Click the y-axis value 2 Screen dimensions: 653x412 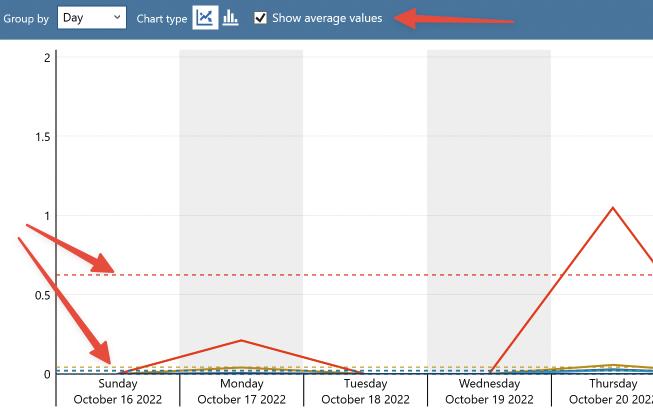(x=47, y=57)
